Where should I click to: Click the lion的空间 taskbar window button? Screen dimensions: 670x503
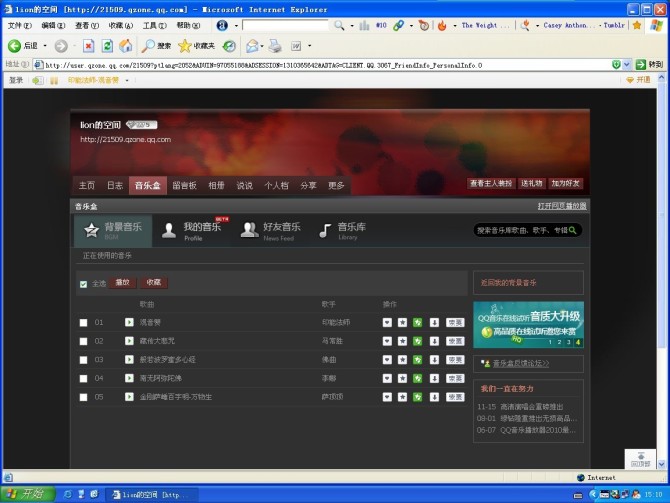(152, 495)
